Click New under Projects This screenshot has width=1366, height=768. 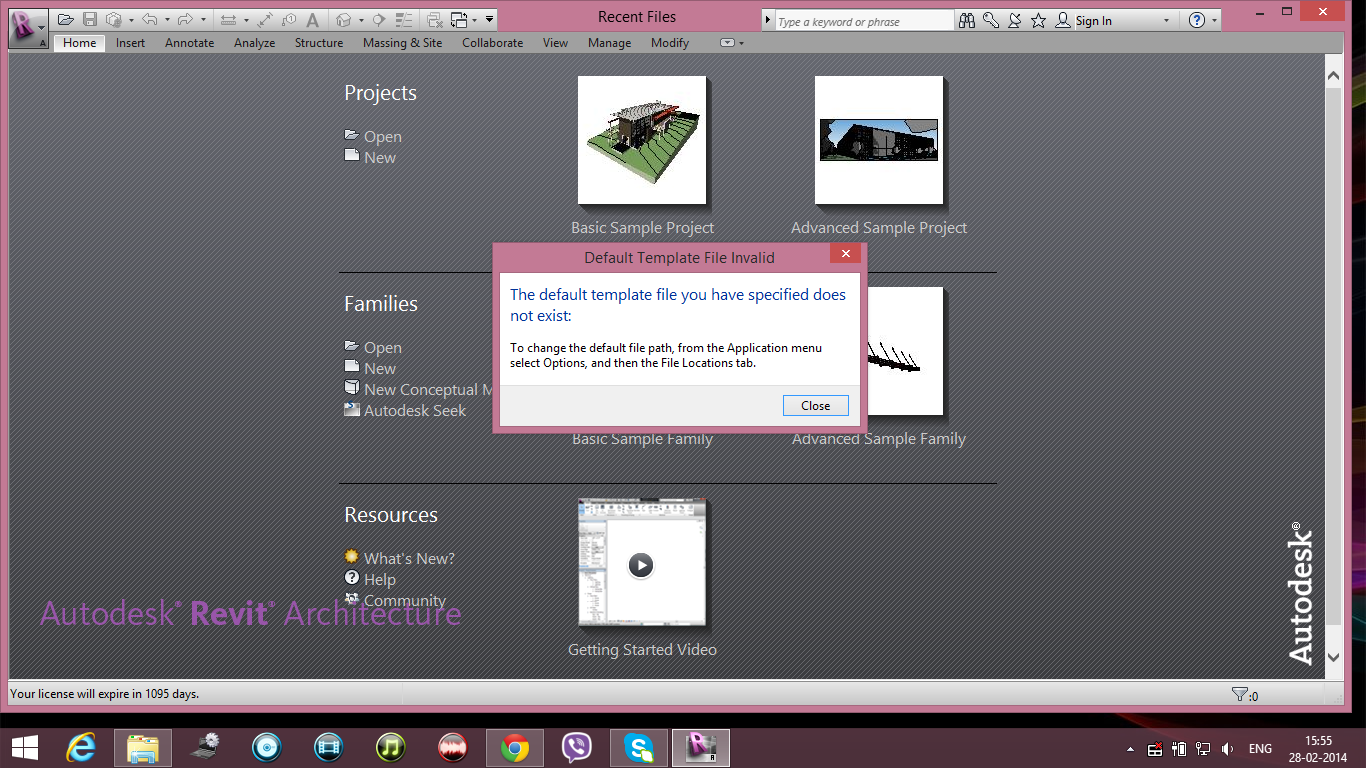click(x=380, y=158)
